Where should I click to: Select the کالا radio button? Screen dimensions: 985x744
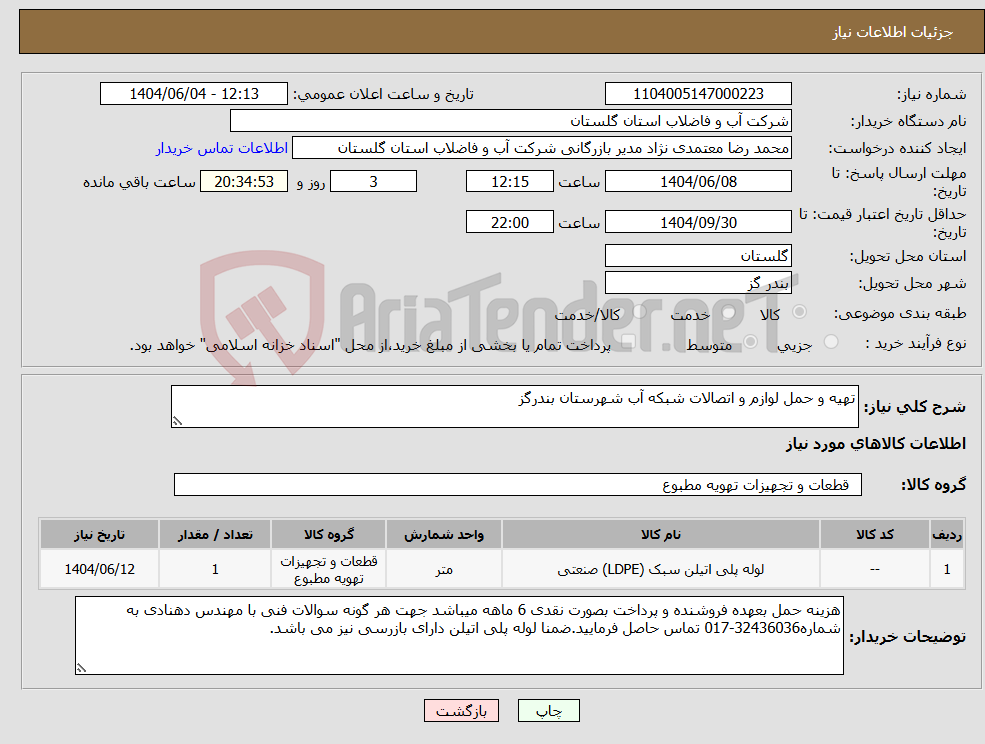(800, 310)
